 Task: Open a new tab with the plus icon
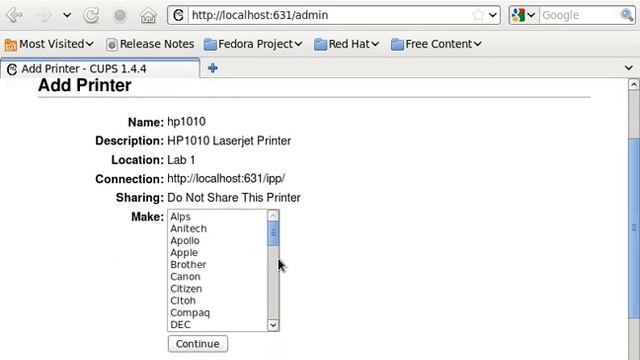[213, 68]
